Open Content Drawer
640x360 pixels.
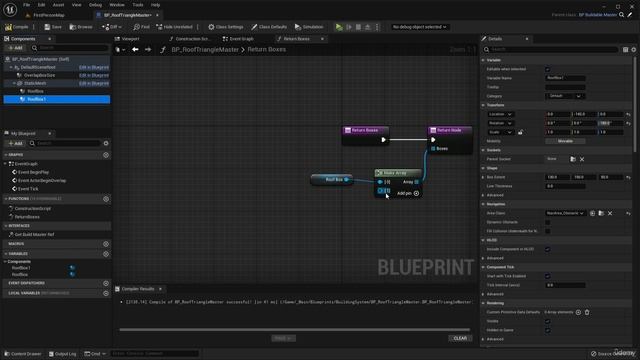(23, 354)
